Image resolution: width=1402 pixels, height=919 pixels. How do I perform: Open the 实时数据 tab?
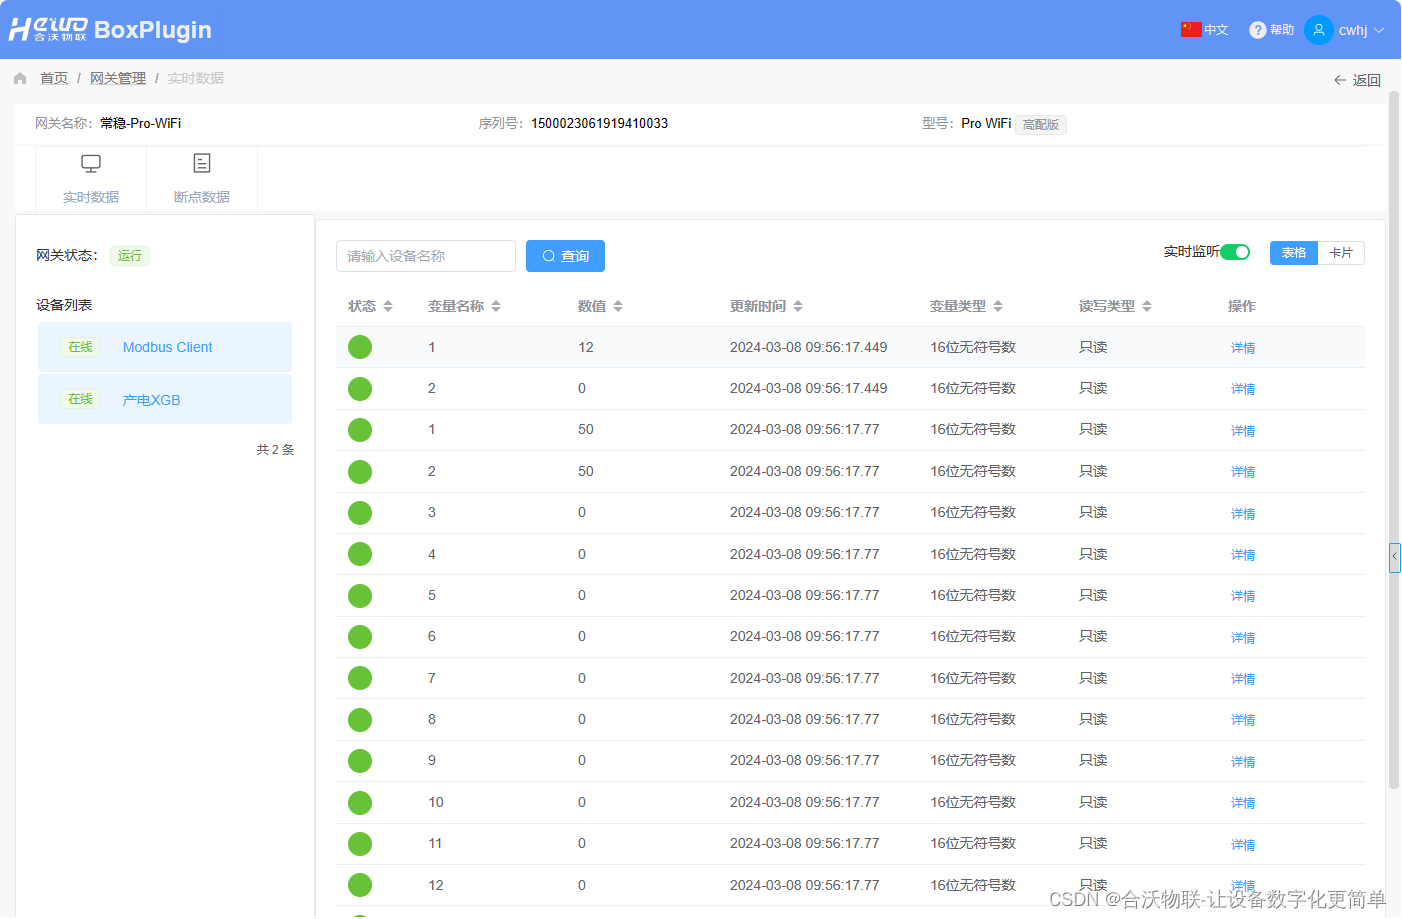click(91, 178)
